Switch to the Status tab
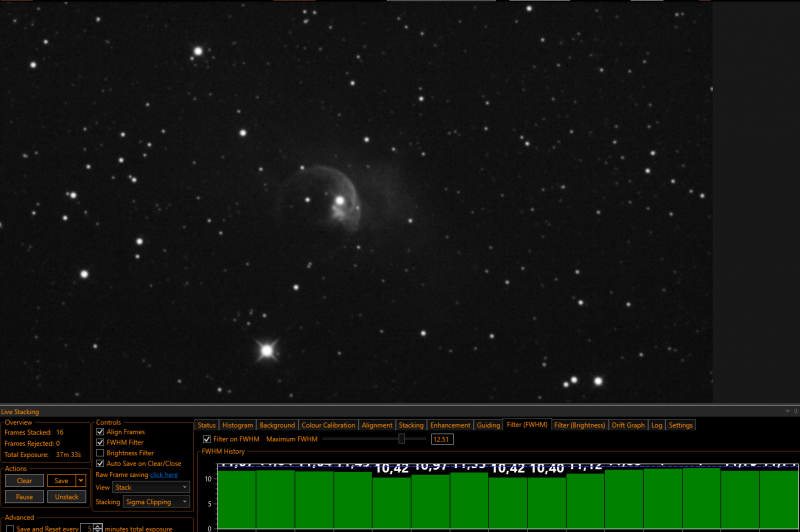Screen dimensions: 800x532 207,425
